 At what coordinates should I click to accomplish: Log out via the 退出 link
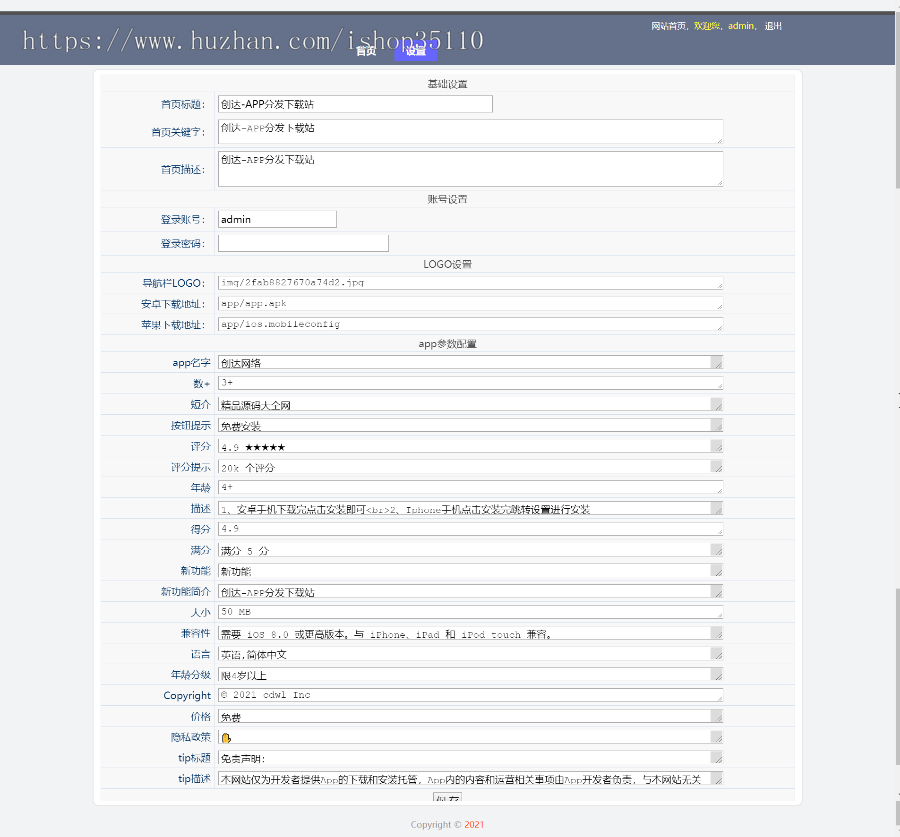click(x=773, y=26)
